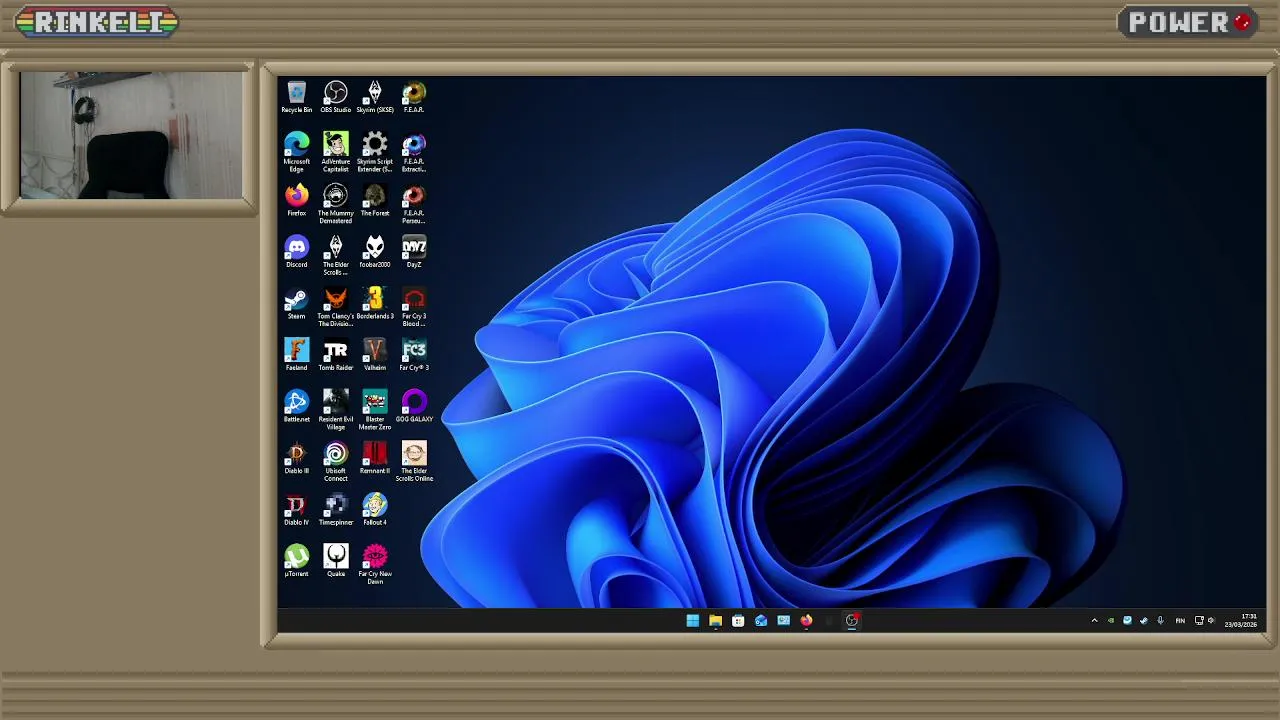This screenshot has width=1280, height=720.
Task: Select the Timespinner desktop shortcut
Action: tap(336, 510)
